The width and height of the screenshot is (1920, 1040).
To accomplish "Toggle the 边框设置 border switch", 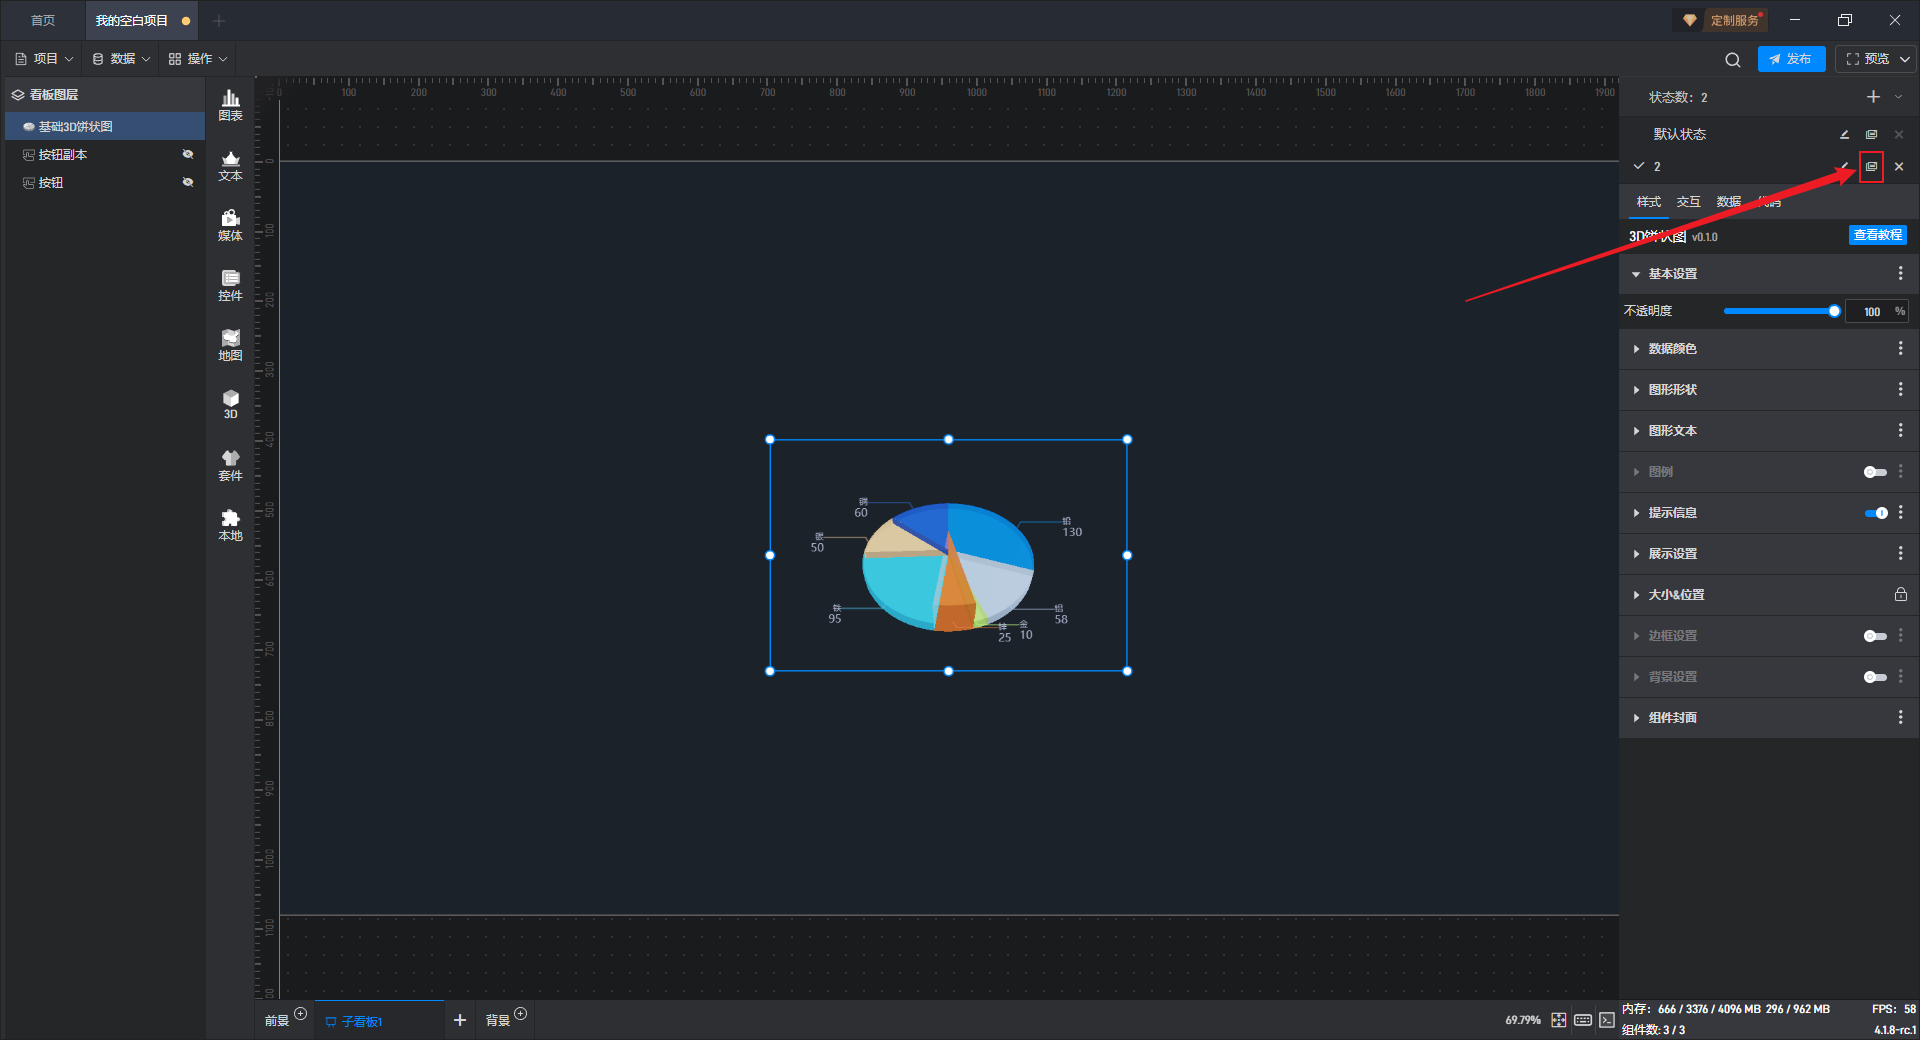I will point(1875,636).
